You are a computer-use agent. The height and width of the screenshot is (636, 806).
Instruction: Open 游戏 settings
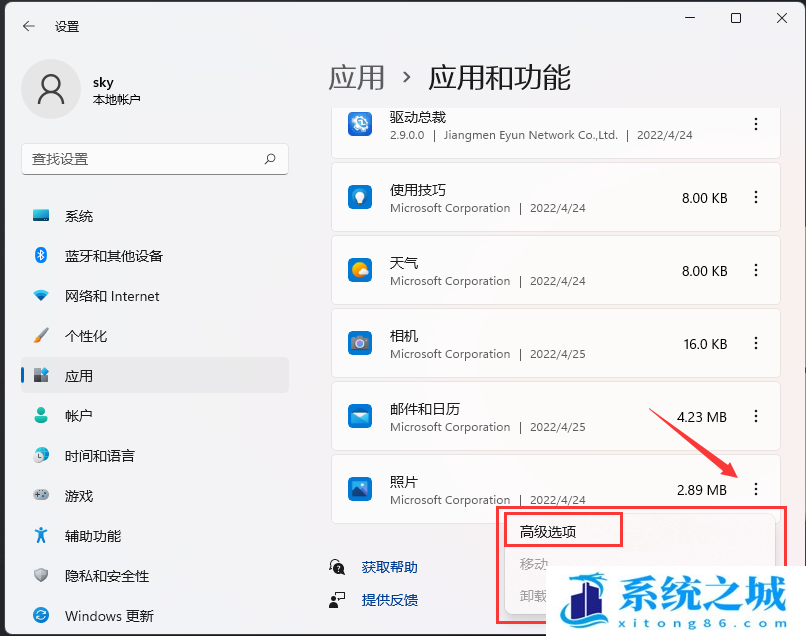155,496
